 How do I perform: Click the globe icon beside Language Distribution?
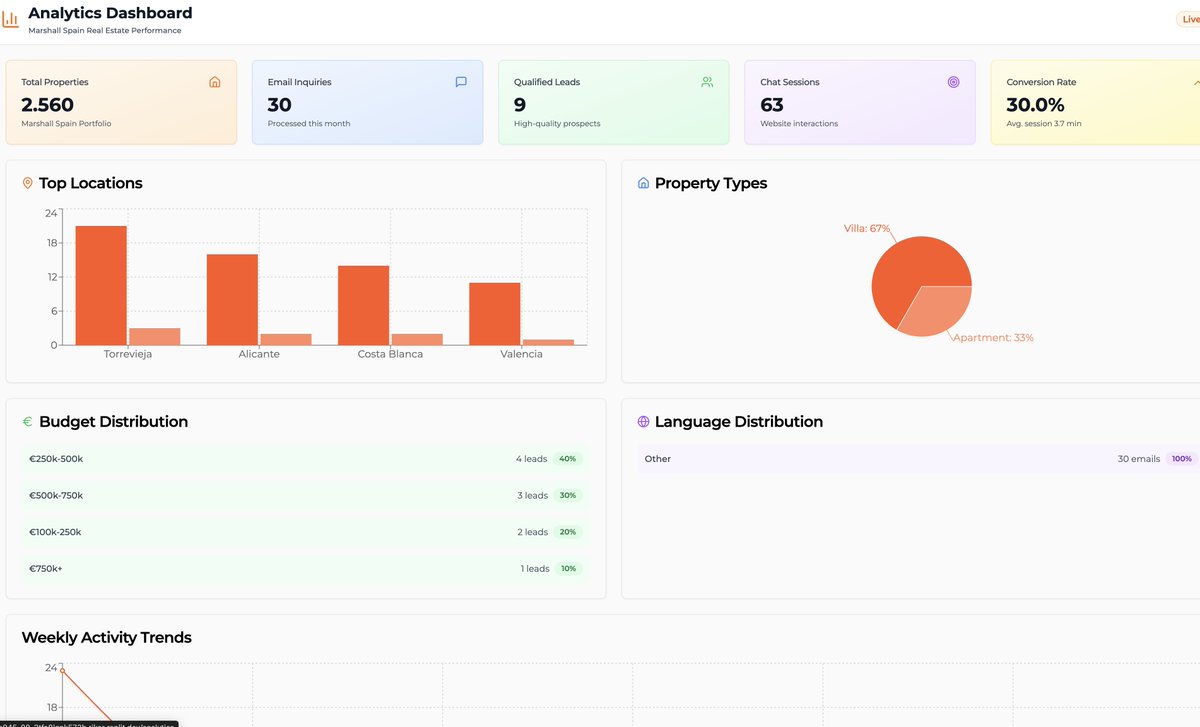pos(642,421)
